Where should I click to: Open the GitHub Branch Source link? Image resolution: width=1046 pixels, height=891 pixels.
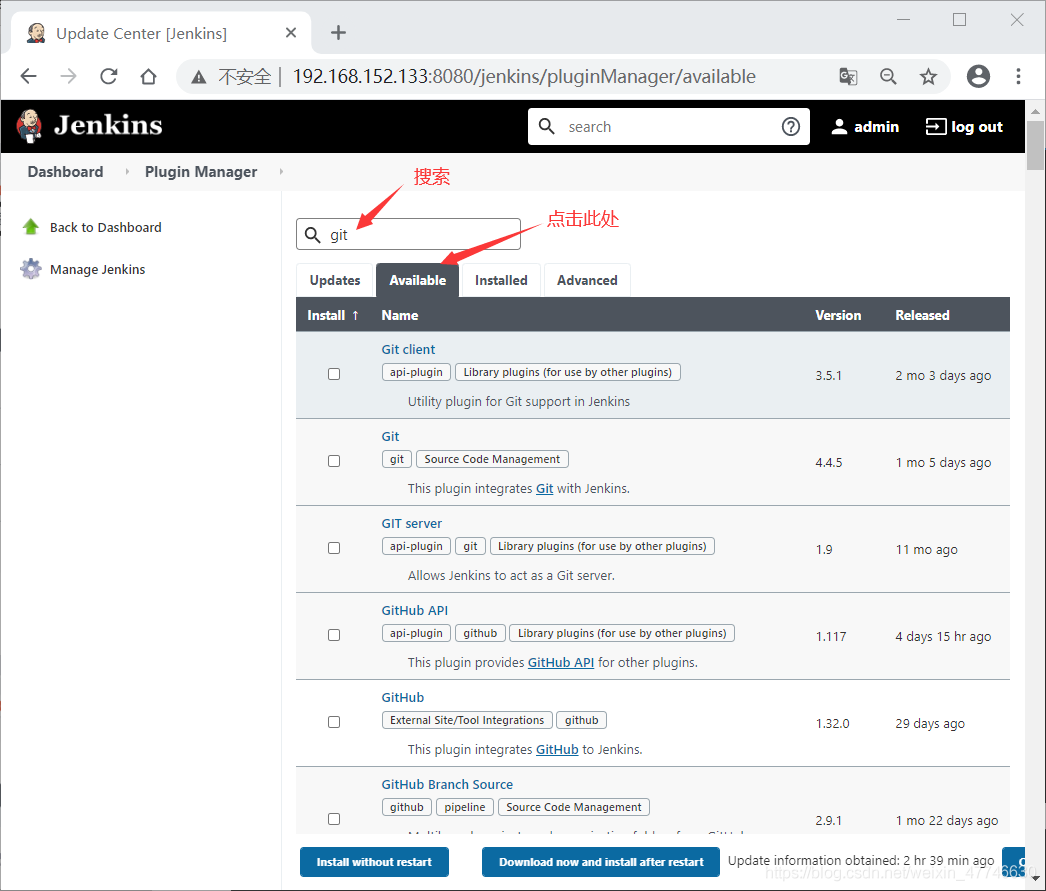click(447, 784)
